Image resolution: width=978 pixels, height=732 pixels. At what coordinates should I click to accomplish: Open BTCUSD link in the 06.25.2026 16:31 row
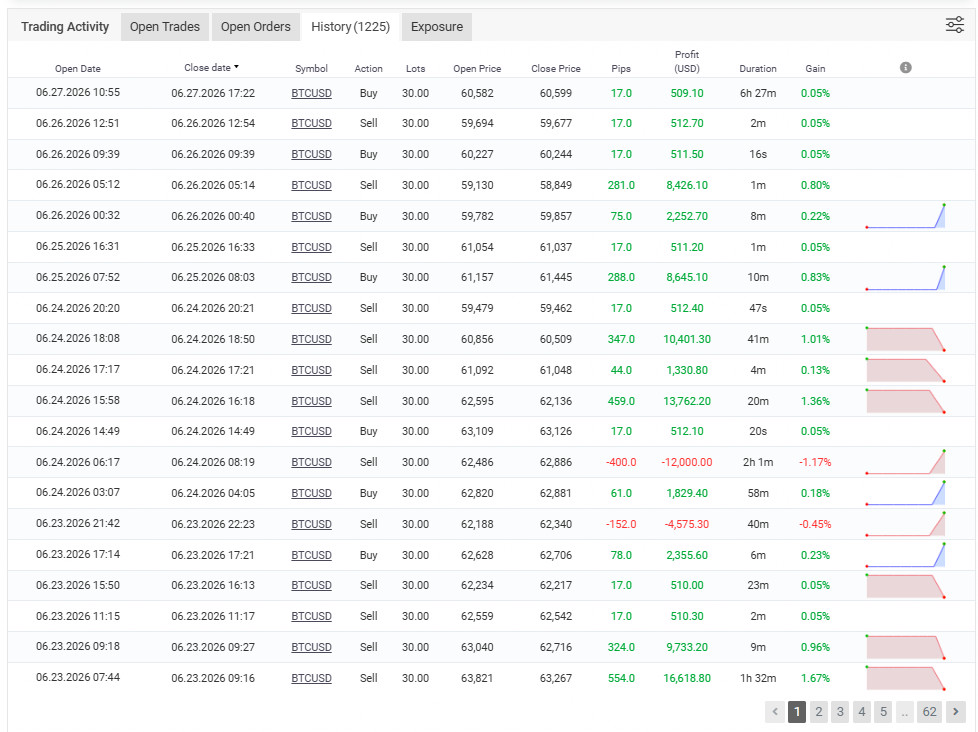(x=311, y=247)
